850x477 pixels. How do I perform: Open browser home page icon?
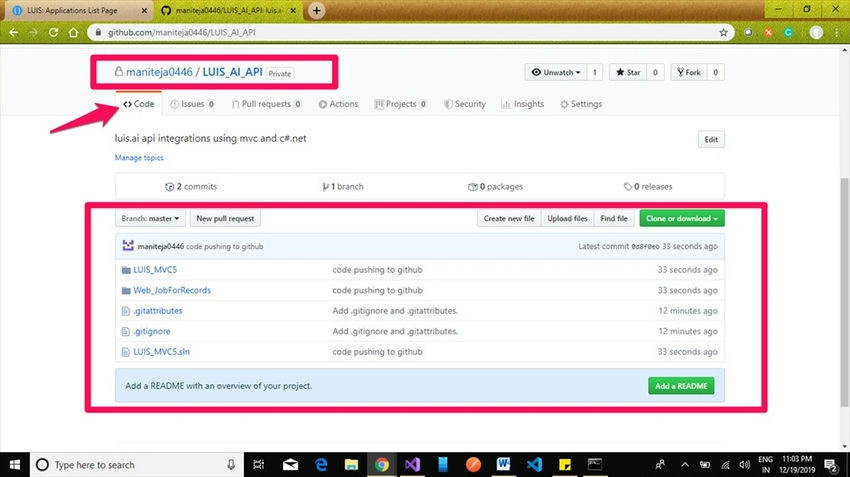pyautogui.click(x=73, y=33)
